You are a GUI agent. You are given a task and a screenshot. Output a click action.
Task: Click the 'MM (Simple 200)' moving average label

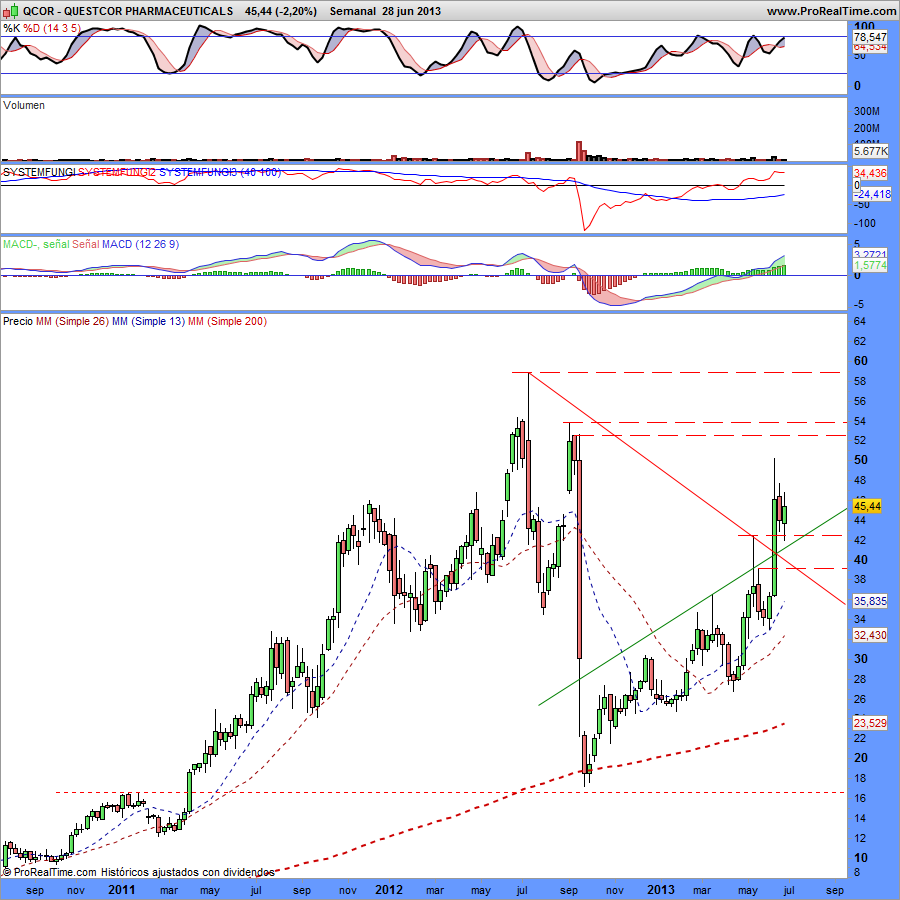[227, 321]
